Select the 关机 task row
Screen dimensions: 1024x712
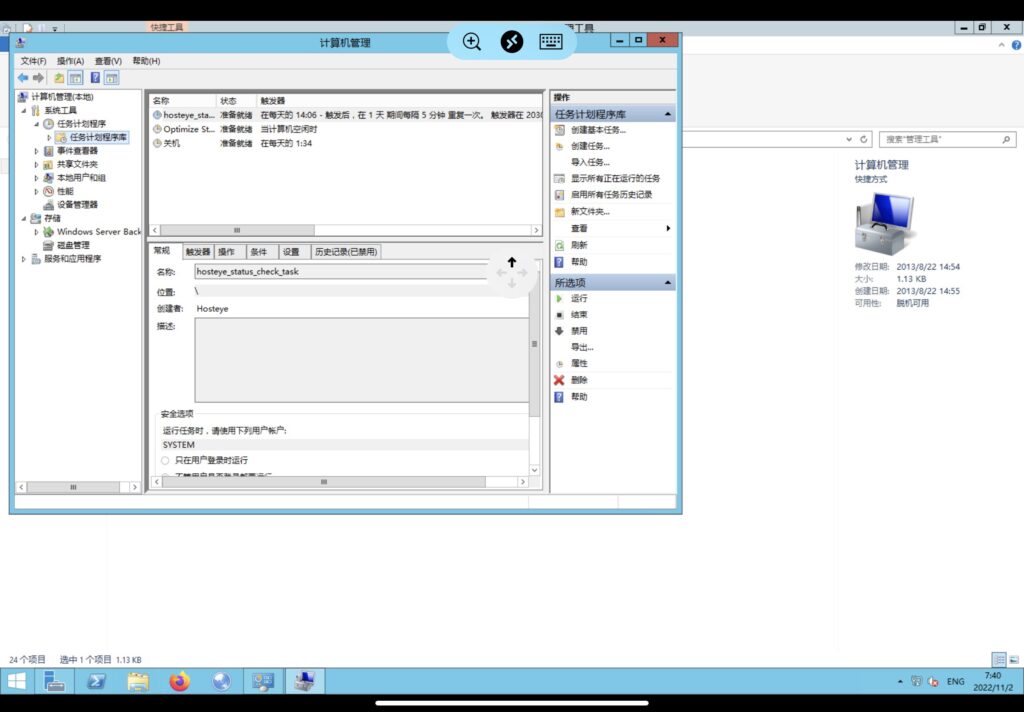172,144
